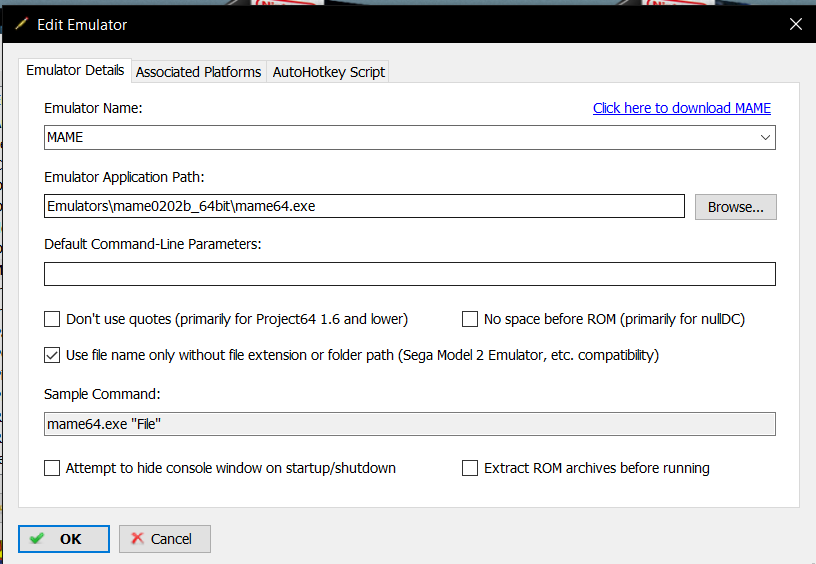Enable Extract ROM archives before running
Screen dimensions: 816x564
(x=470, y=468)
